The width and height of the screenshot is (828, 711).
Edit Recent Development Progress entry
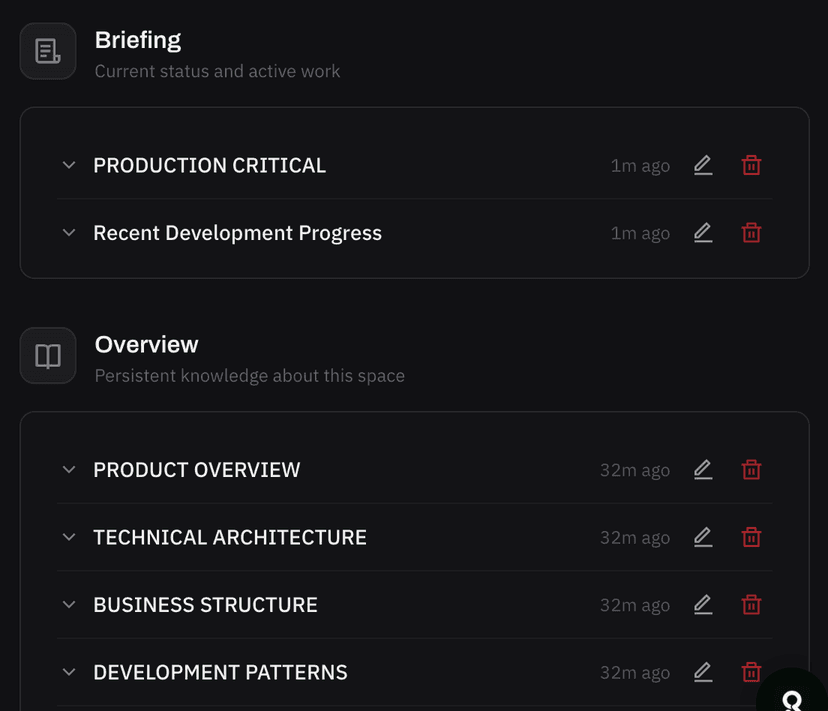(x=703, y=233)
